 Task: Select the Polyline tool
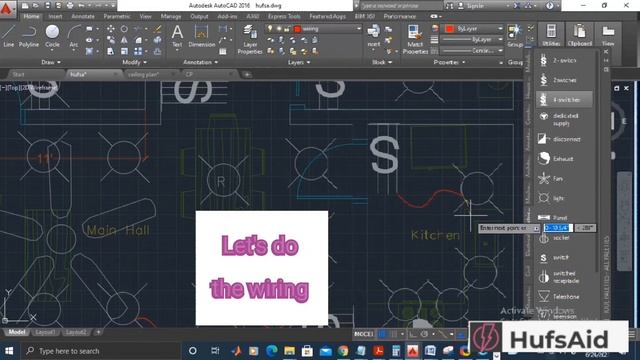click(x=29, y=36)
